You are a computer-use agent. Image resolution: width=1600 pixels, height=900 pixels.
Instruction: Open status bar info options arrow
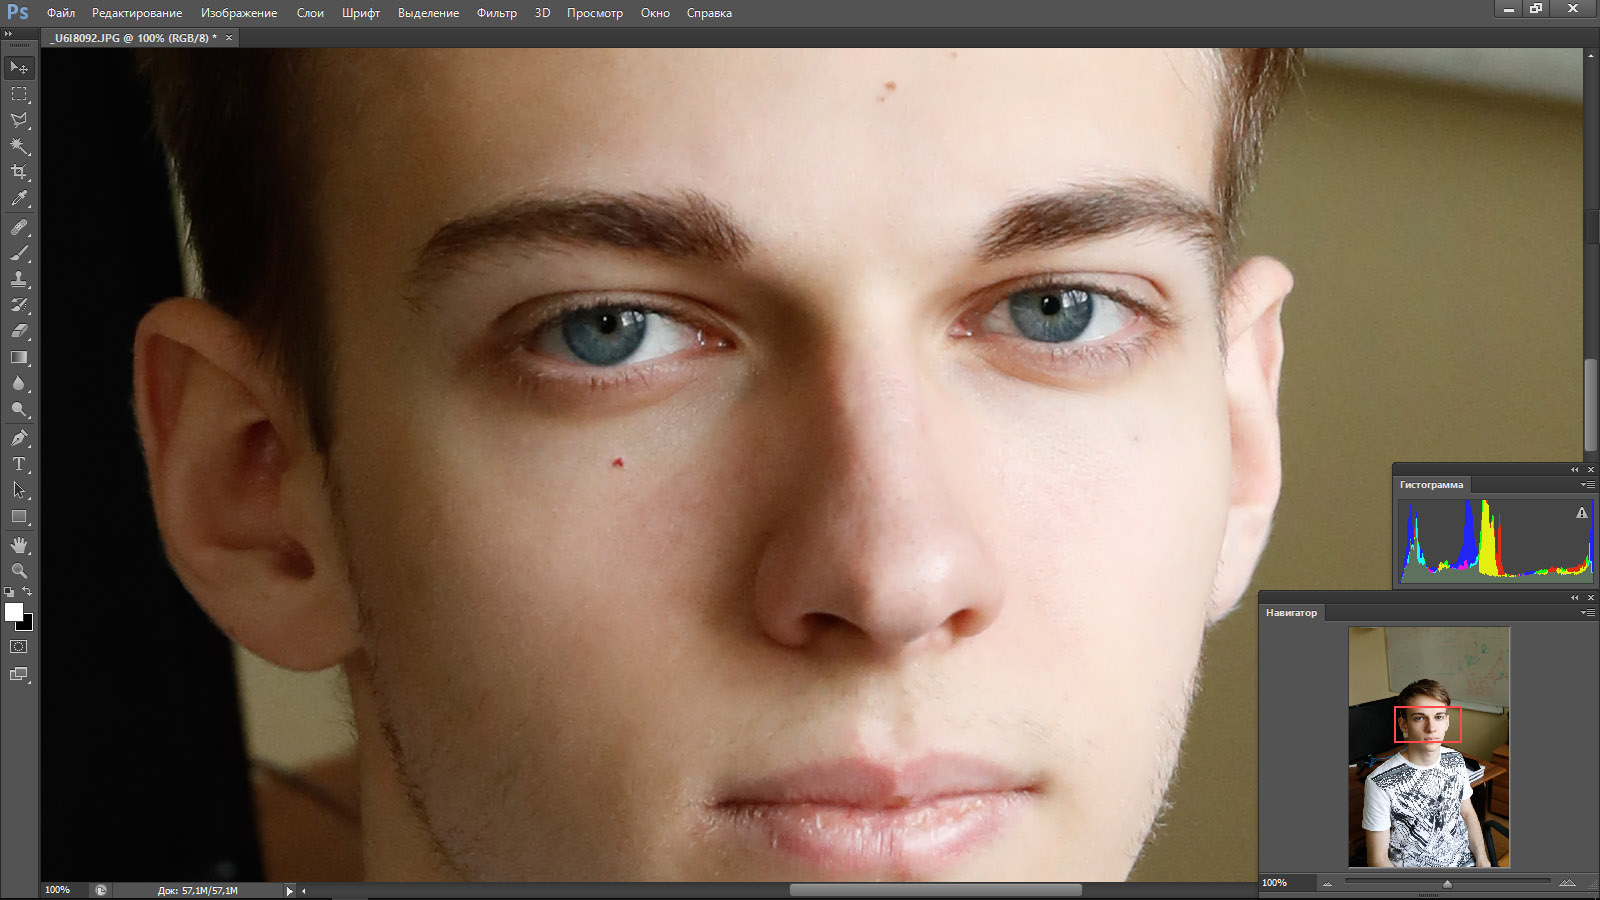click(290, 890)
